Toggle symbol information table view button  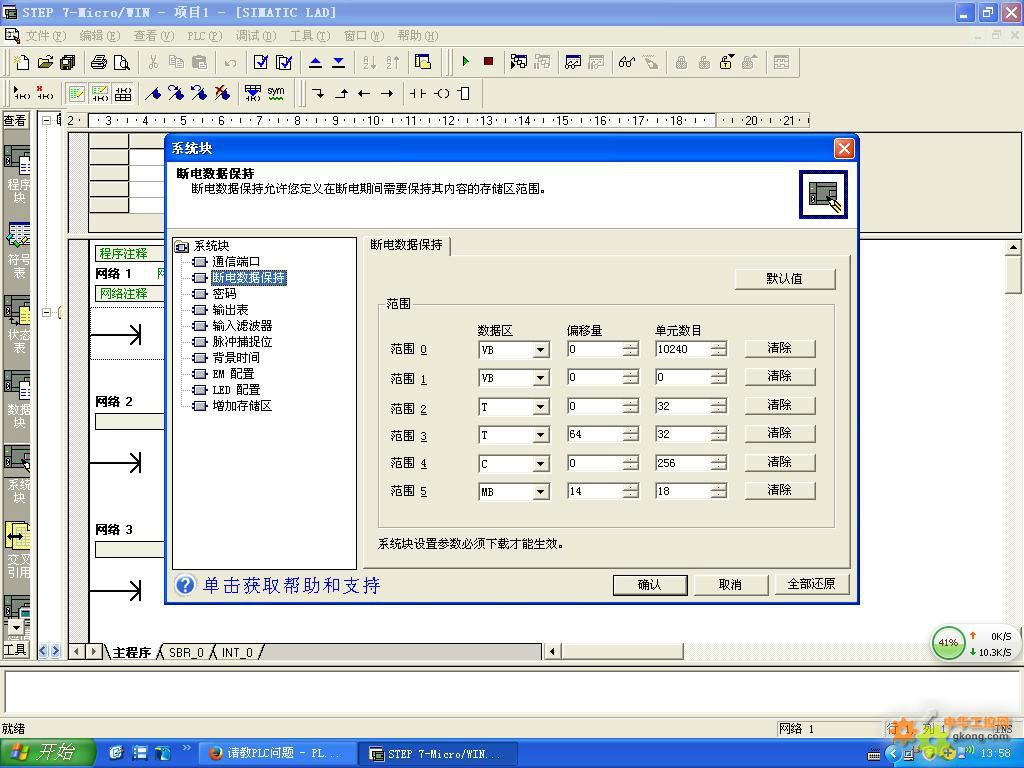coord(123,93)
